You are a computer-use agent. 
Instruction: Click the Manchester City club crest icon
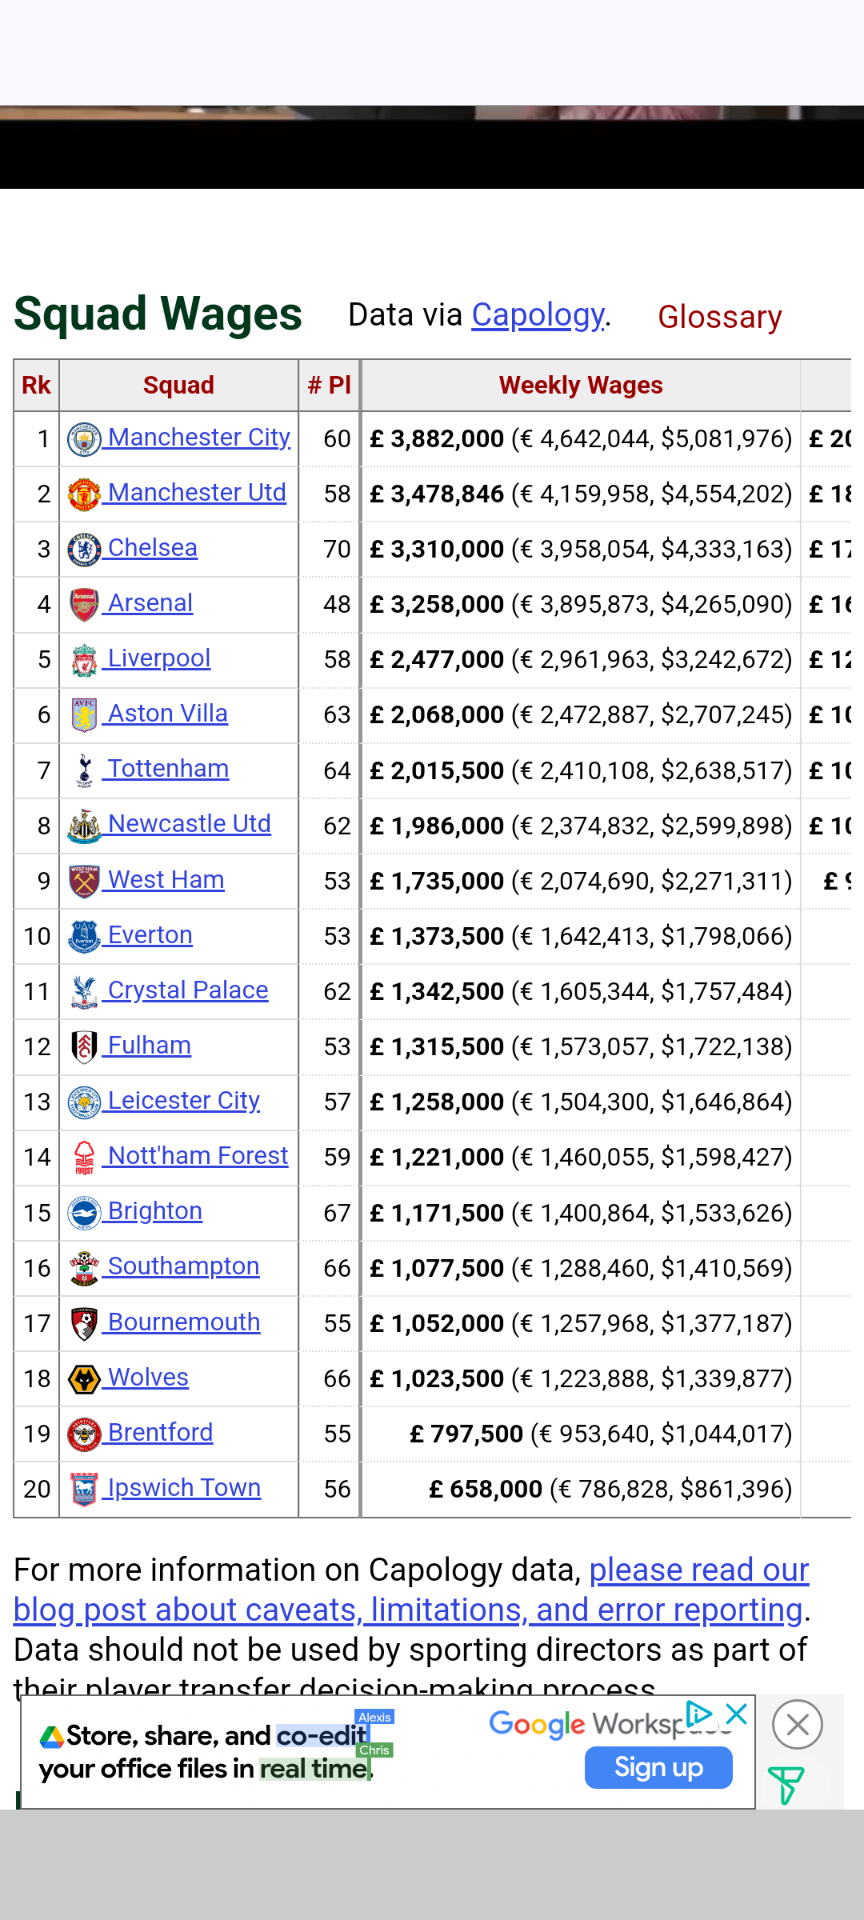pos(84,439)
